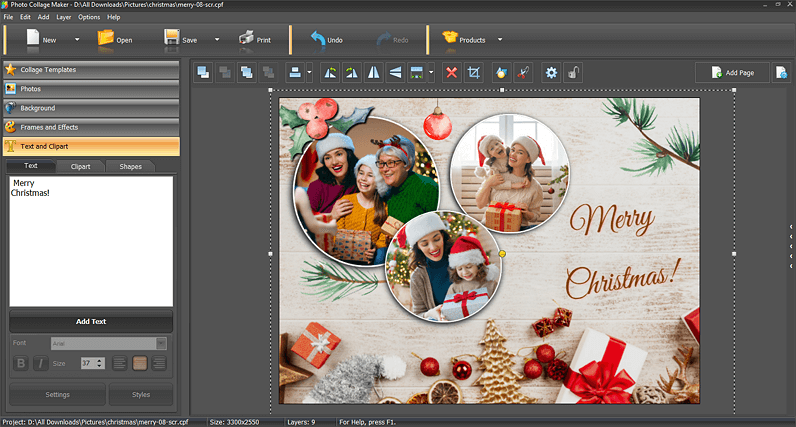Click the Align objects icon
This screenshot has height=427, width=796.
pos(295,73)
